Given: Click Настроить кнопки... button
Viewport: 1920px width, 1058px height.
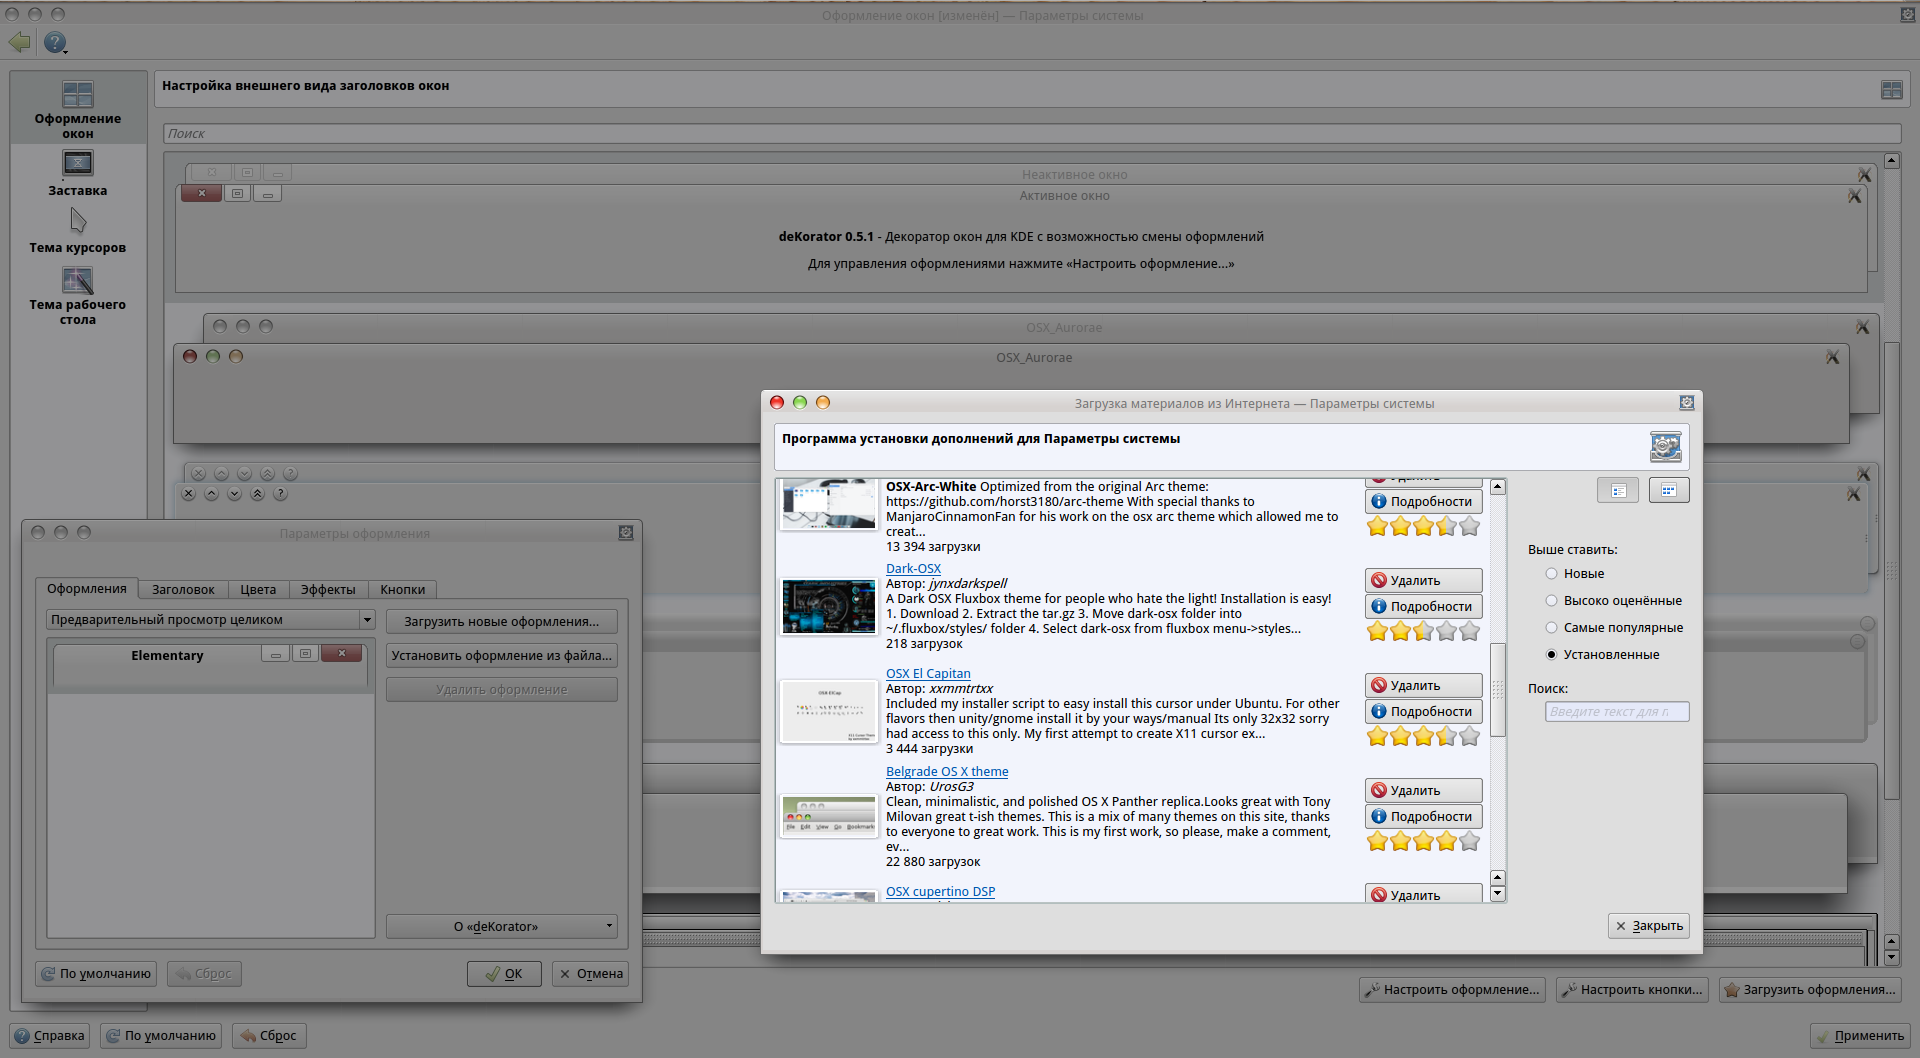Looking at the screenshot, I should coord(1632,990).
